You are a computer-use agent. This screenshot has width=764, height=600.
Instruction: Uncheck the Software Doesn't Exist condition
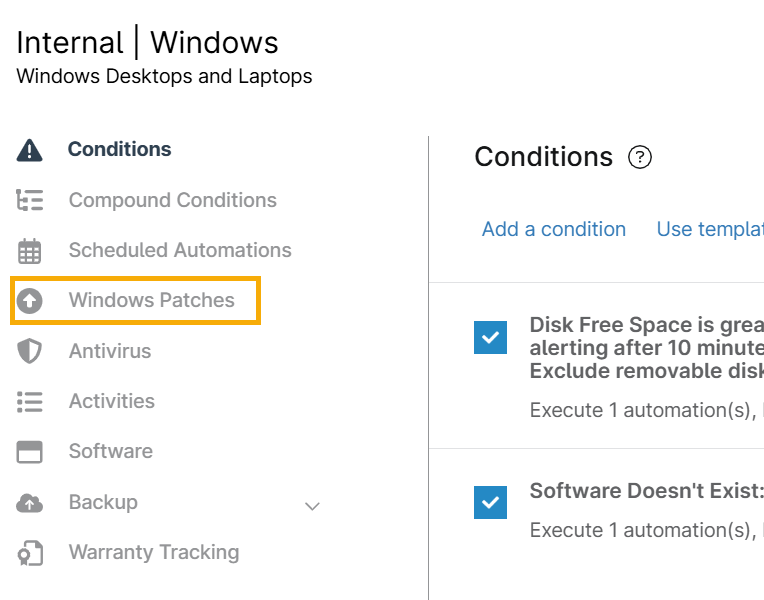coord(490,502)
